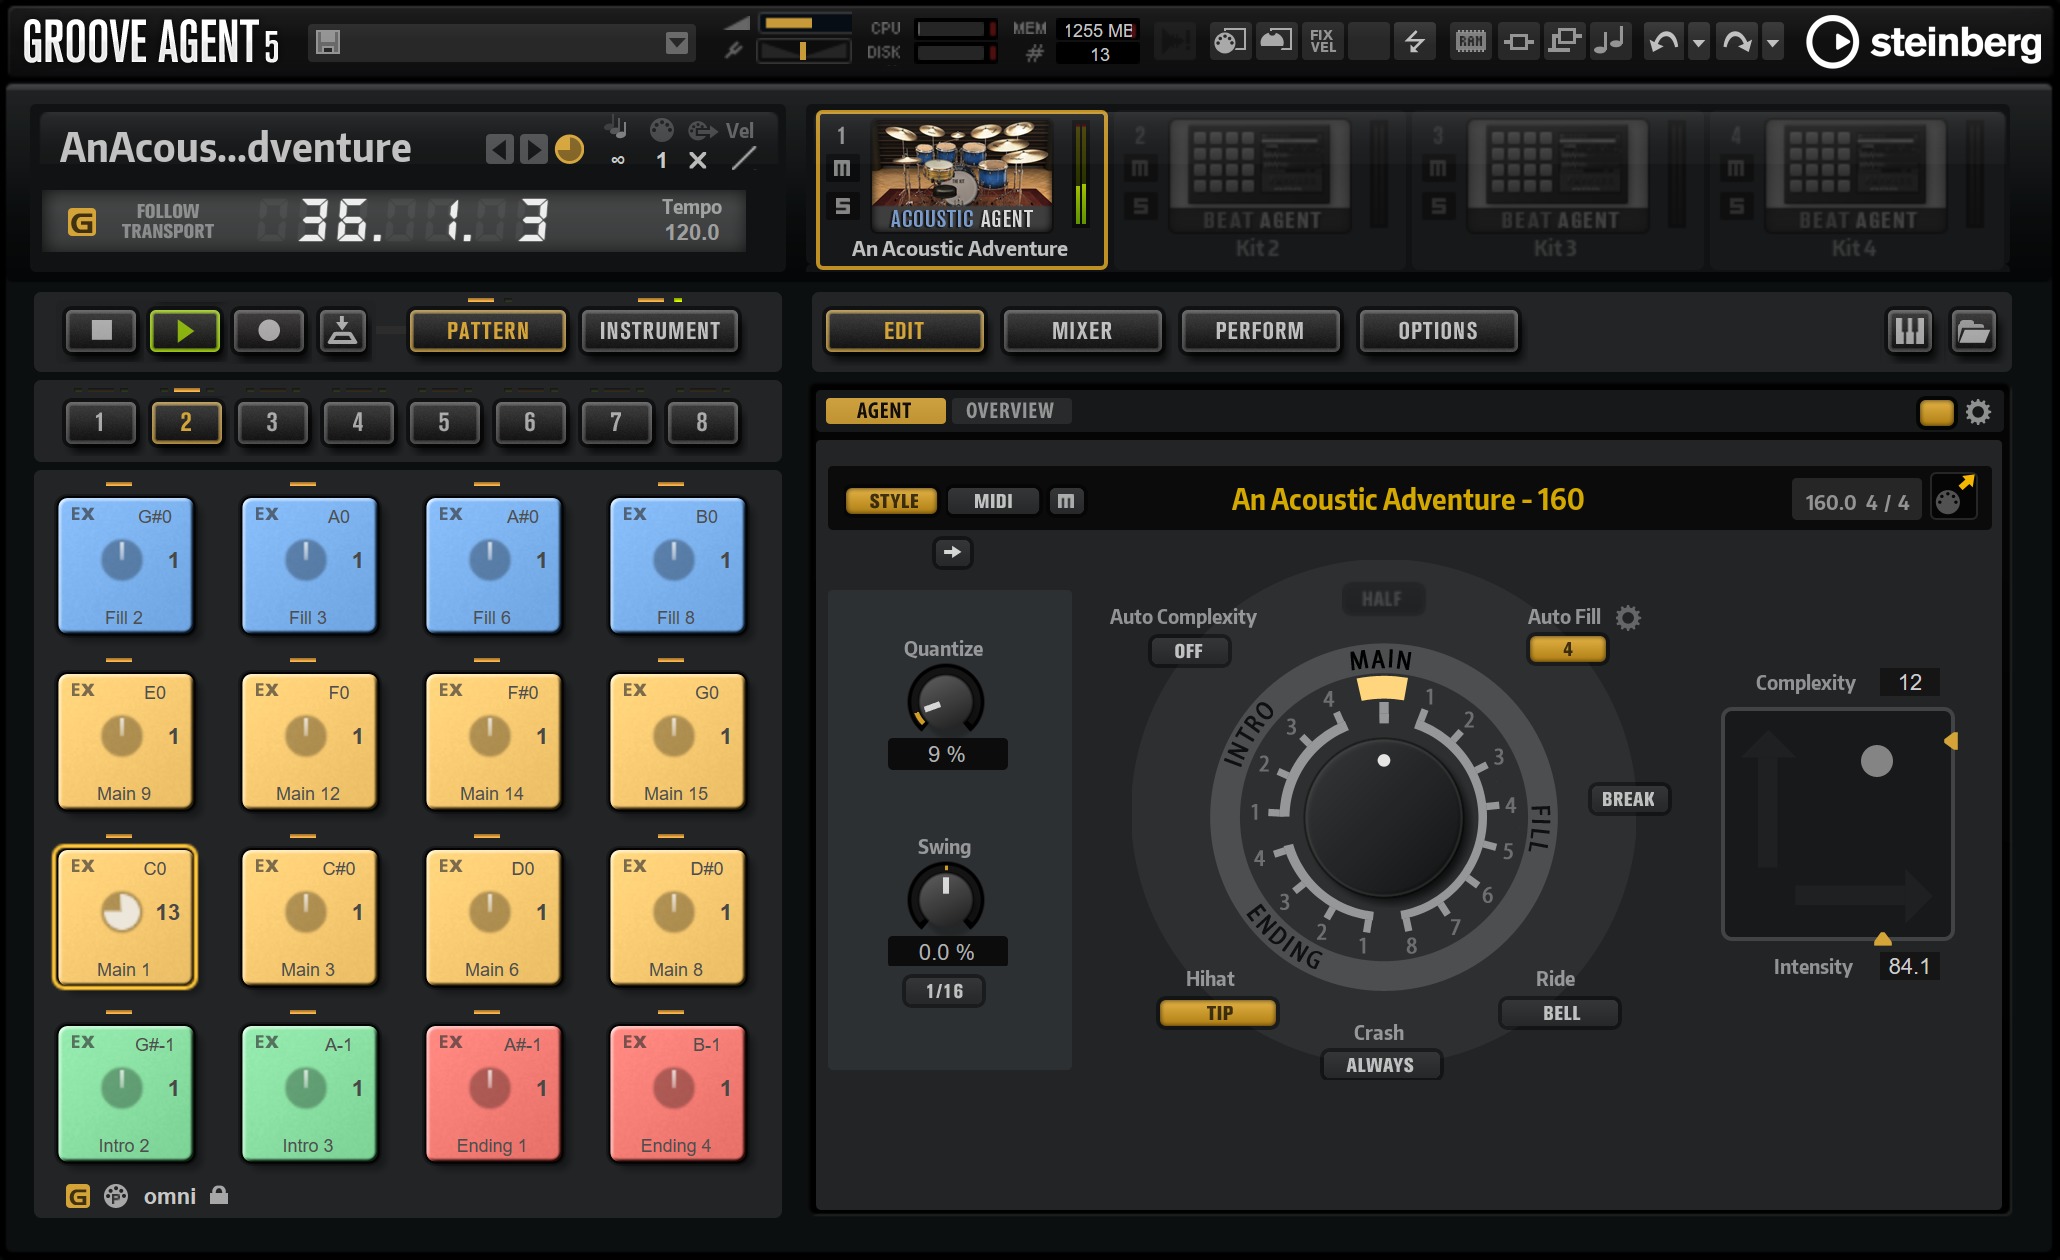Switch to INSTRUMENT pads view
The image size is (2060, 1260).
coord(660,331)
